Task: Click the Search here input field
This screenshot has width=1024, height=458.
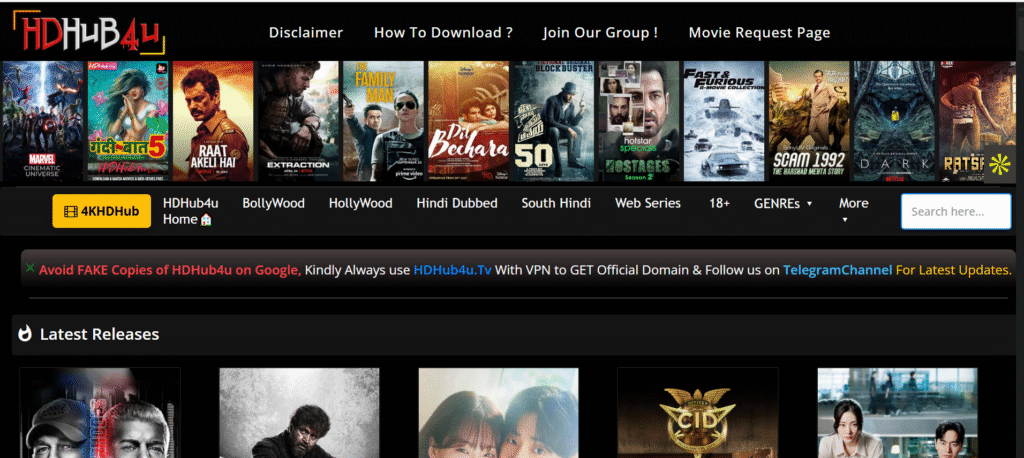Action: click(955, 212)
